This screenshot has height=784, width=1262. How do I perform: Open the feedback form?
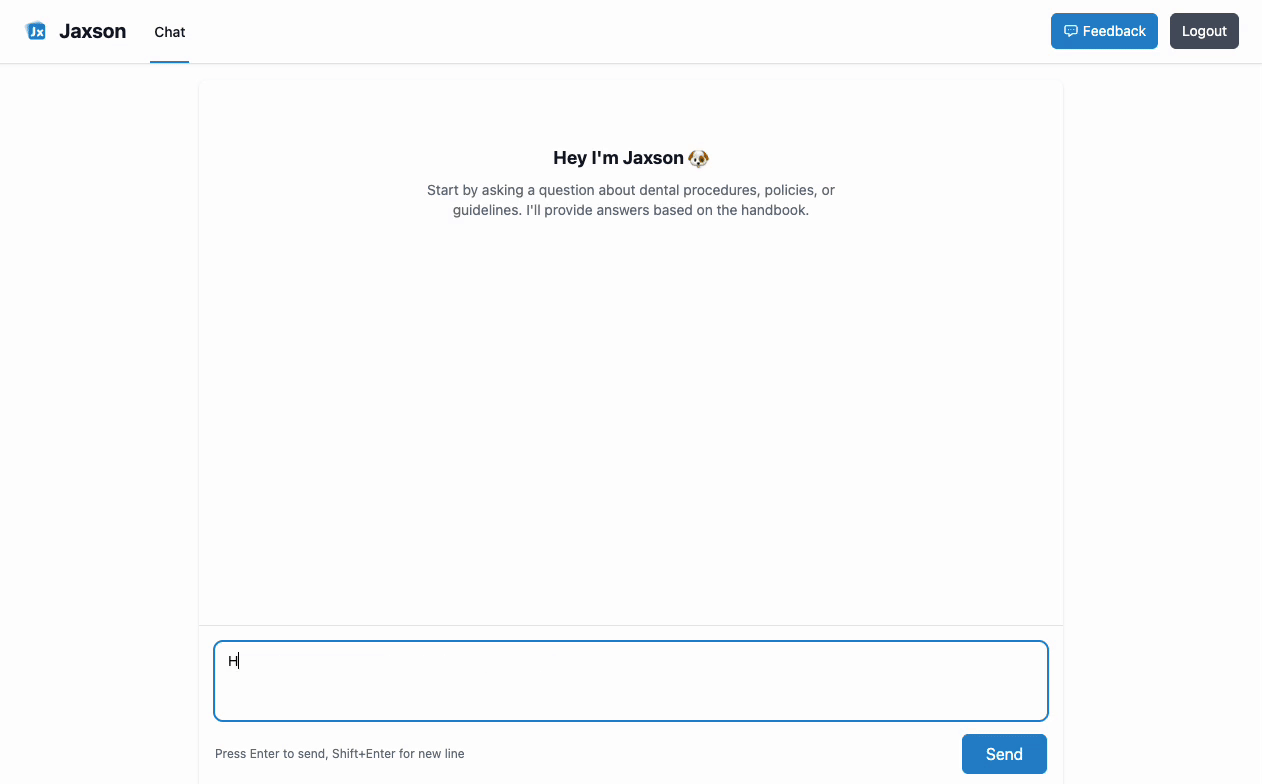1104,31
